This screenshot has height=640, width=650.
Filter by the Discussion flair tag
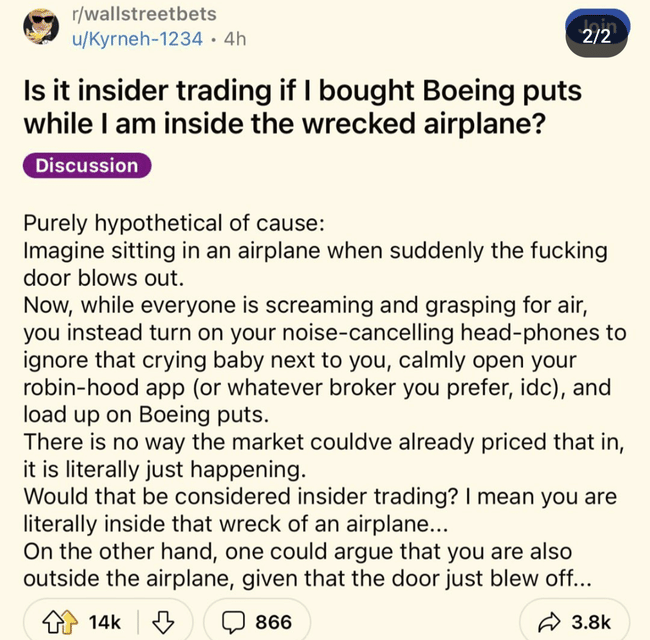pyautogui.click(x=87, y=165)
